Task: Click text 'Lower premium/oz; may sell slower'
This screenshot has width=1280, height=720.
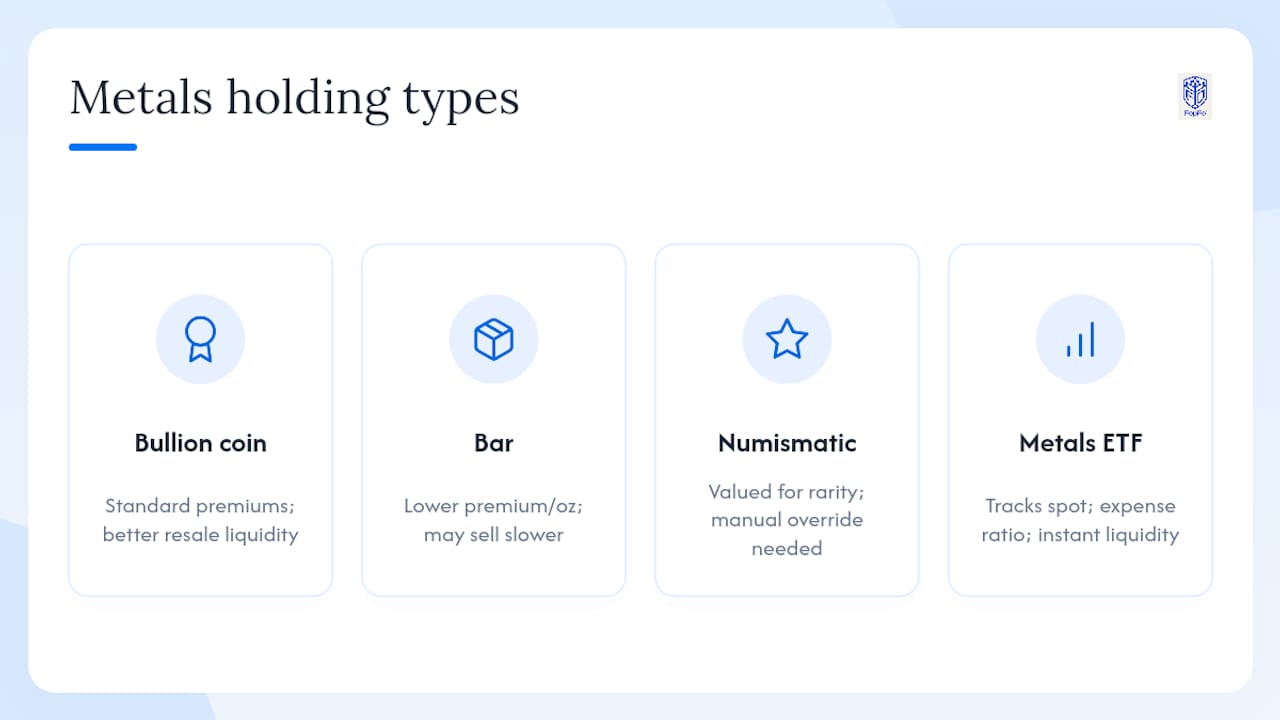Action: (493, 520)
